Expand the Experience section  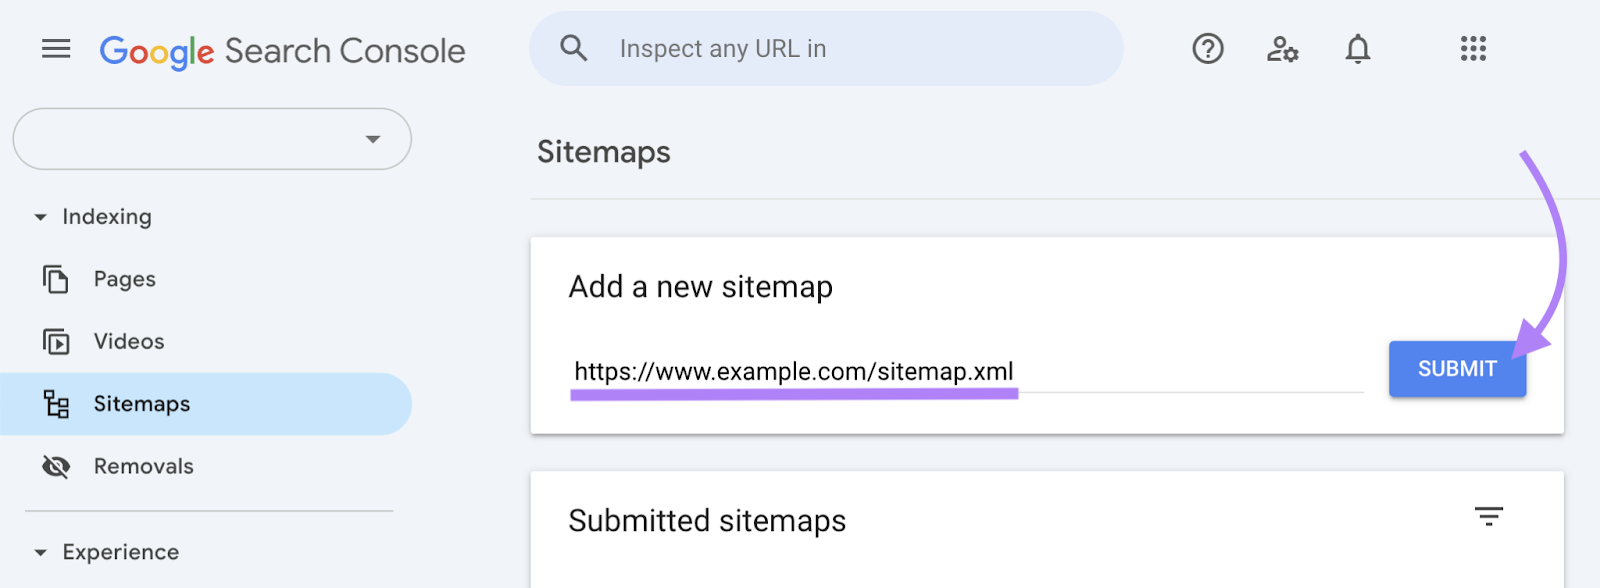[40, 552]
